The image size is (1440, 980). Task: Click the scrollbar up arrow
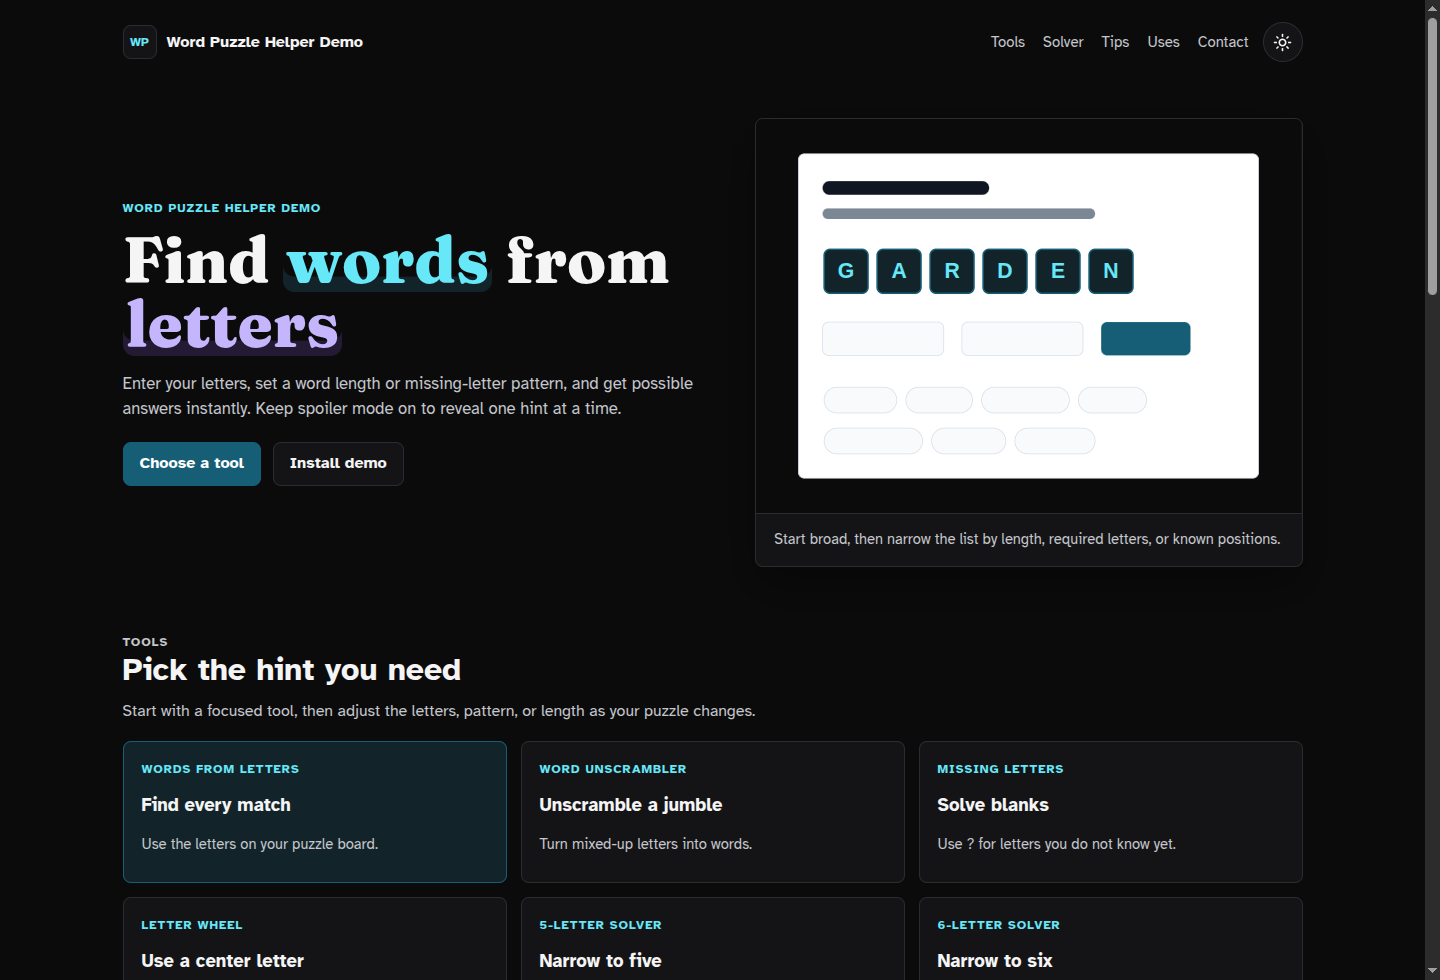1432,7
